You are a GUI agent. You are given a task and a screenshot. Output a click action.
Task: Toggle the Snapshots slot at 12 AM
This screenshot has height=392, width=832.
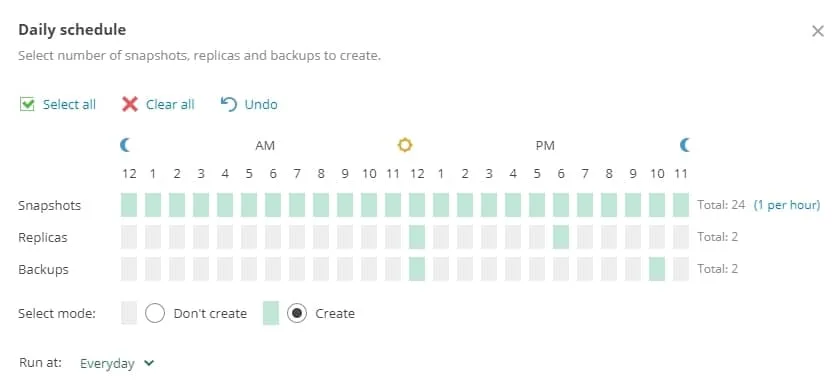point(129,205)
